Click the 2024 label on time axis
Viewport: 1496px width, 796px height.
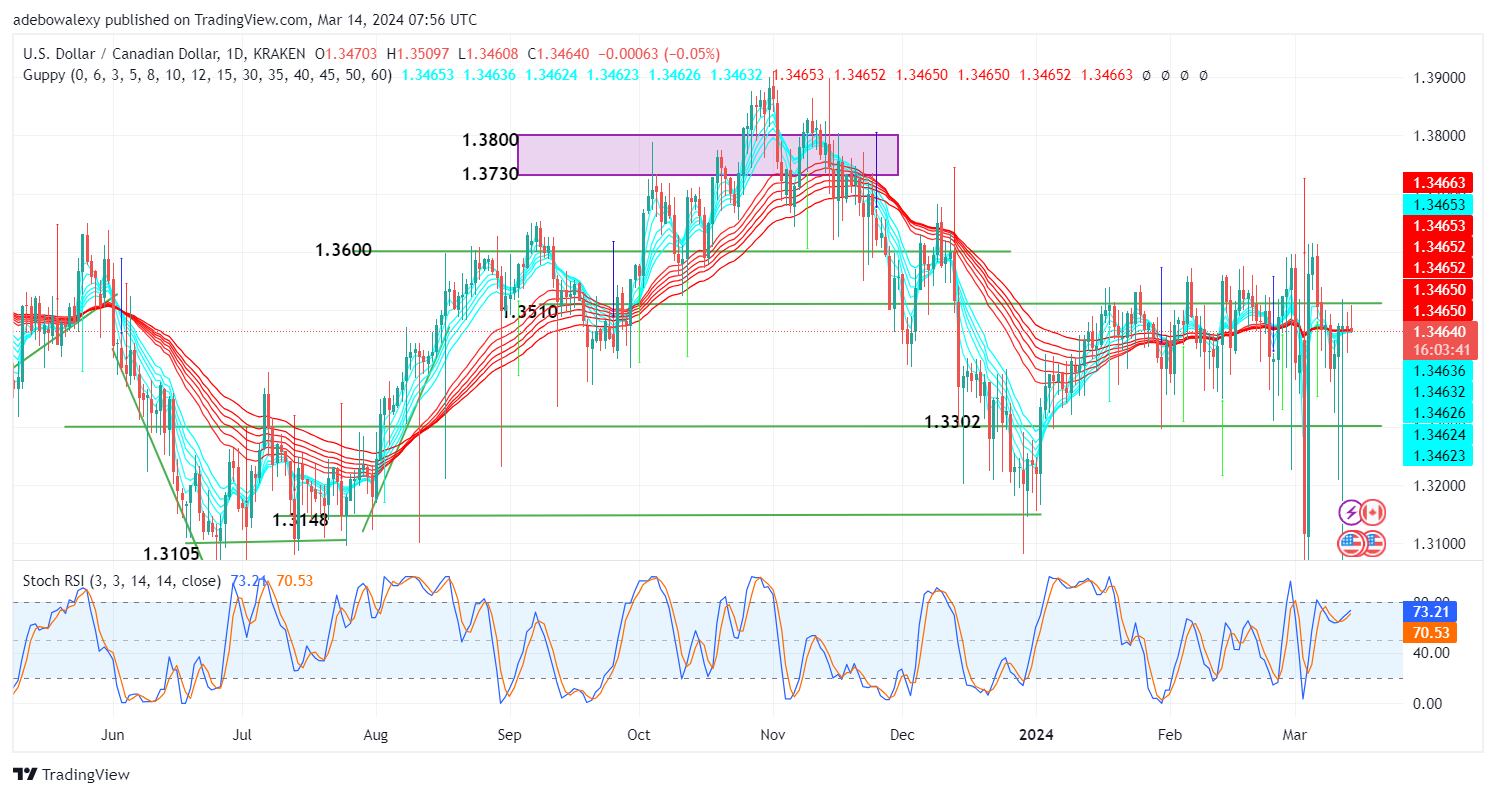click(x=1037, y=734)
